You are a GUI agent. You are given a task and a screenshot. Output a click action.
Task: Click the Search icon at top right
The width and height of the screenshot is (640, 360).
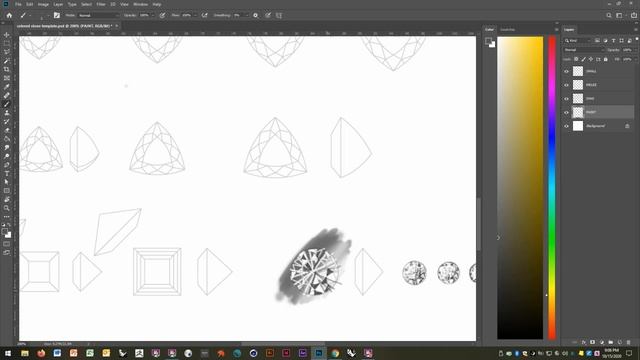coord(609,16)
